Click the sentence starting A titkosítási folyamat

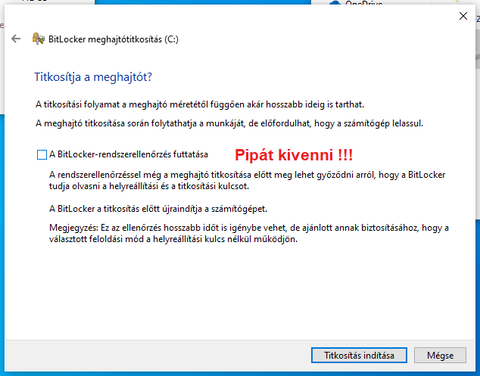coord(200,105)
